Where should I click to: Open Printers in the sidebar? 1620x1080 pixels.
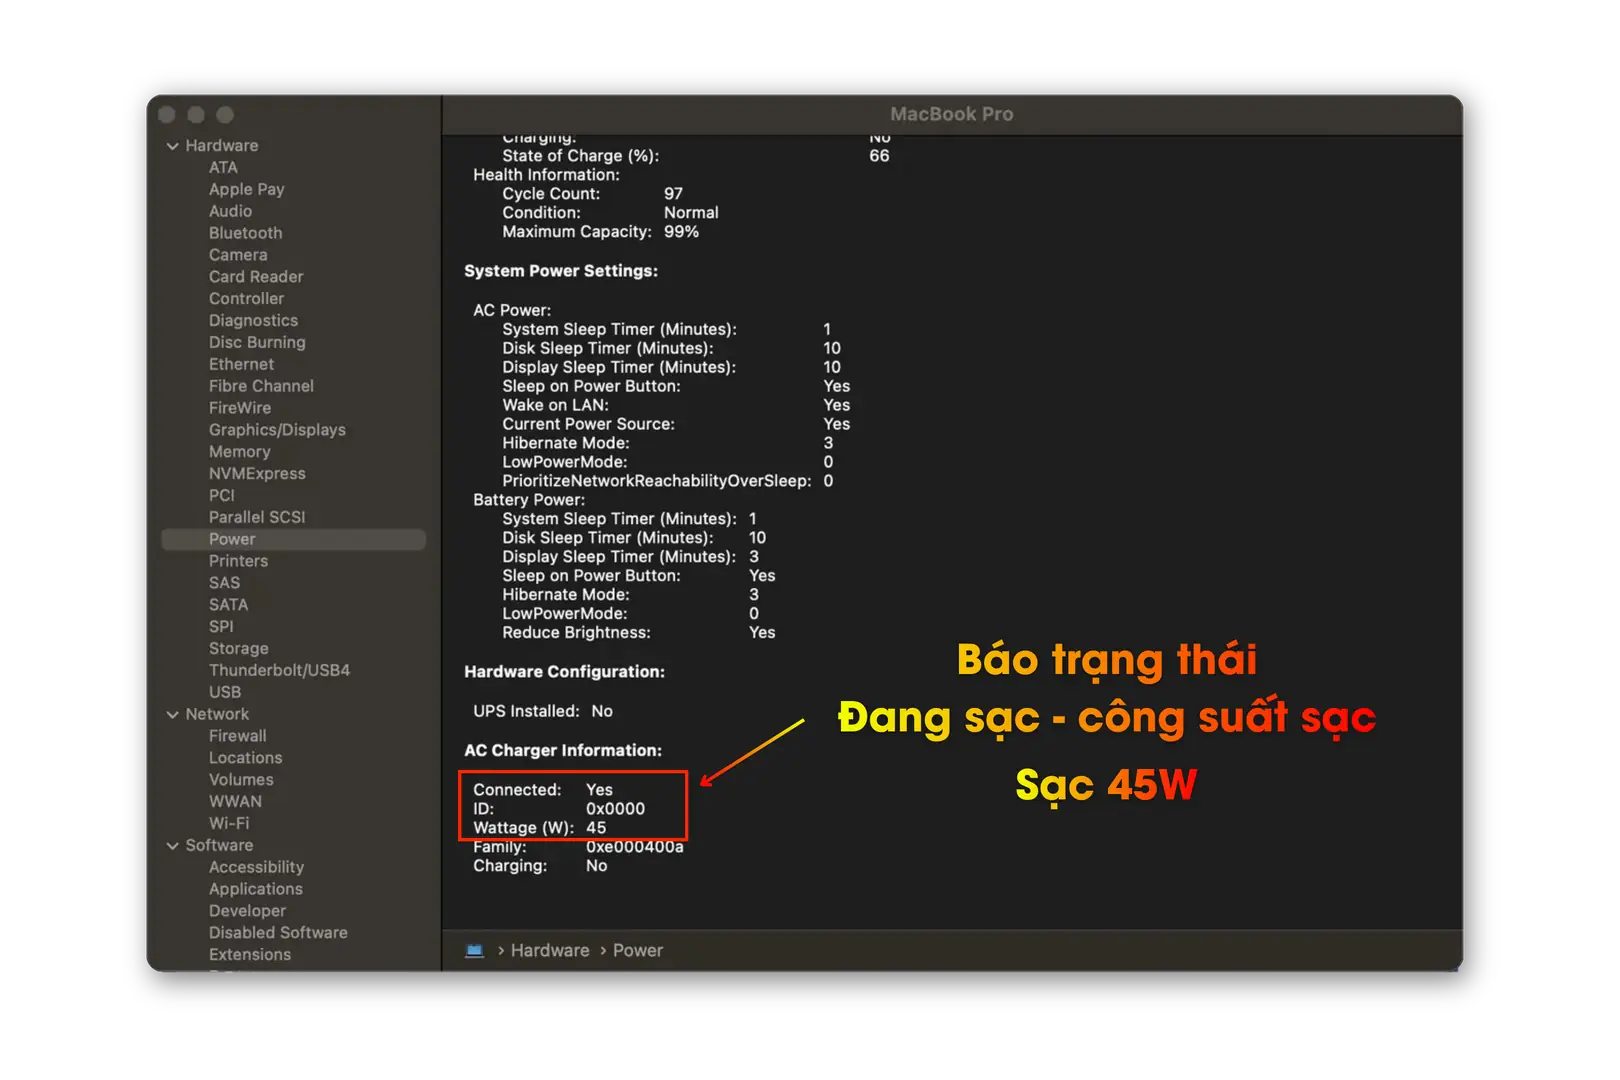(238, 562)
